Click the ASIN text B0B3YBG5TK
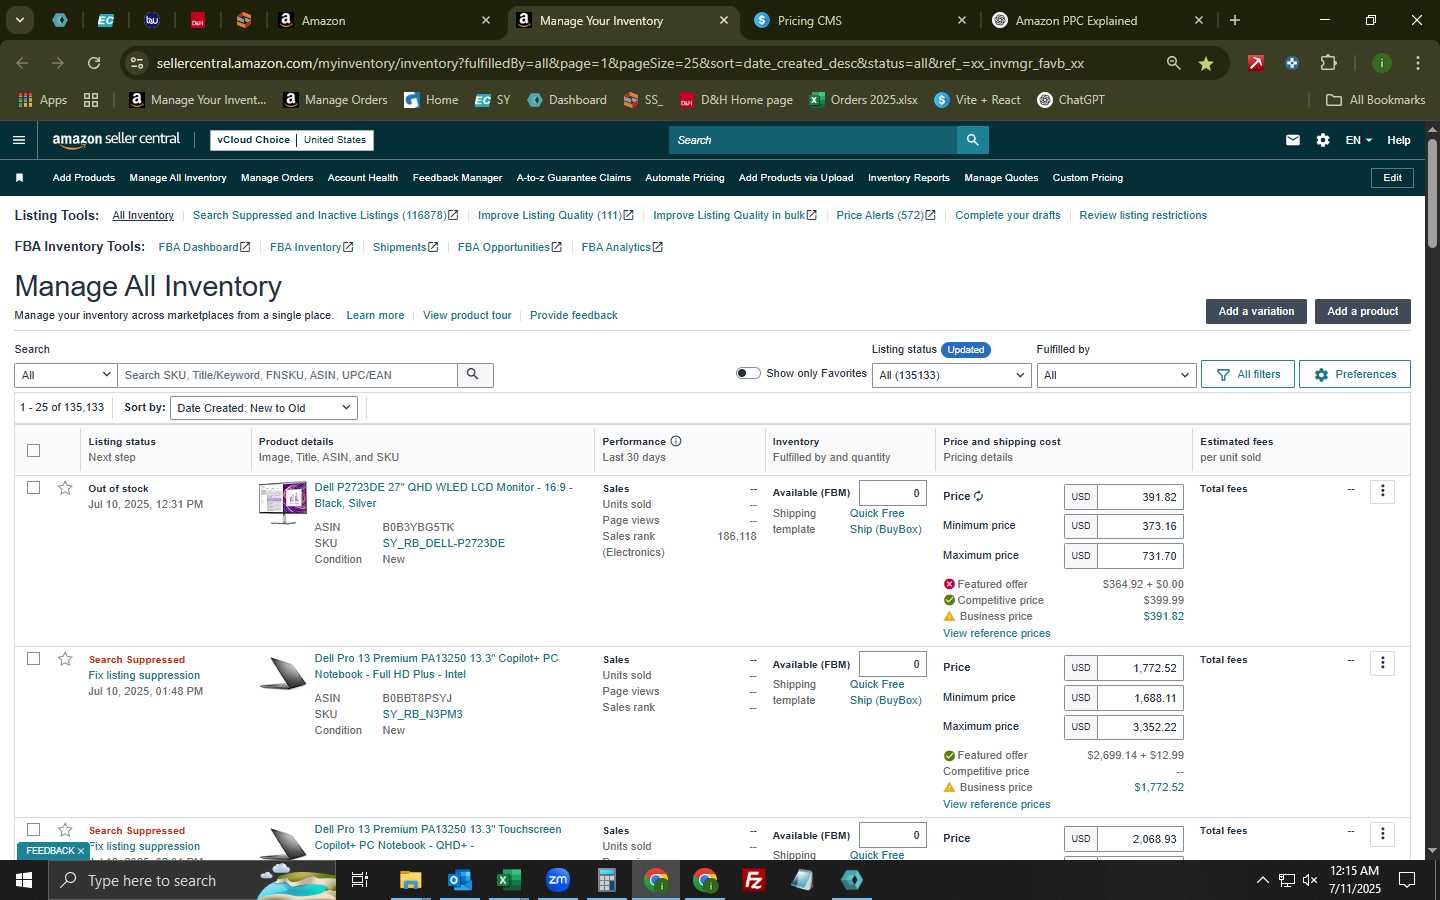1440x900 pixels. 418,527
